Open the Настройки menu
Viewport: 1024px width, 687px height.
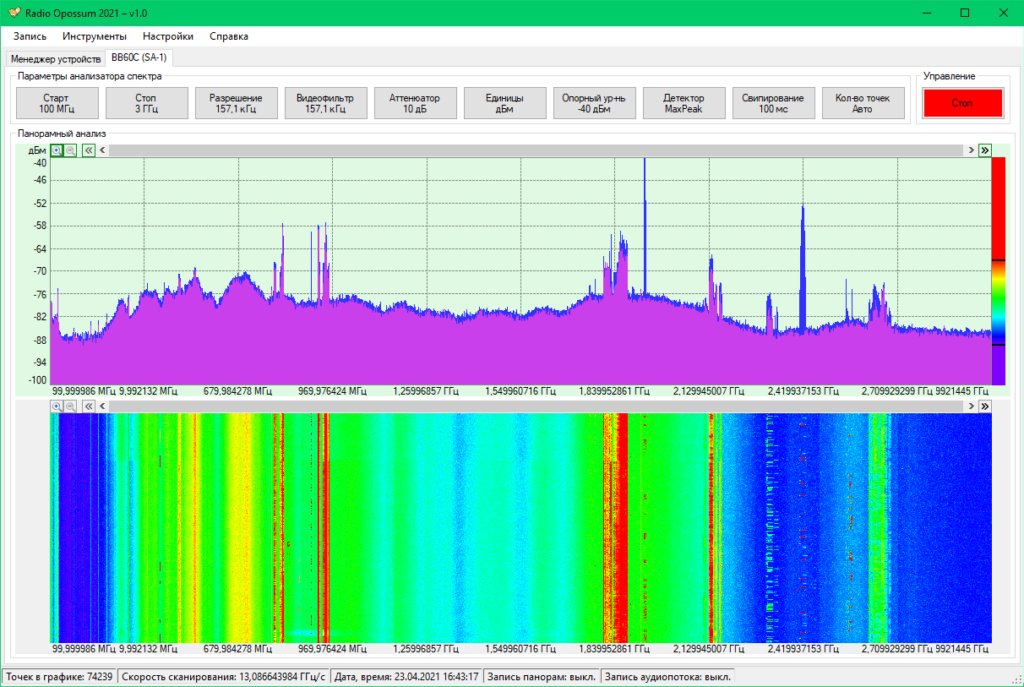(168, 36)
